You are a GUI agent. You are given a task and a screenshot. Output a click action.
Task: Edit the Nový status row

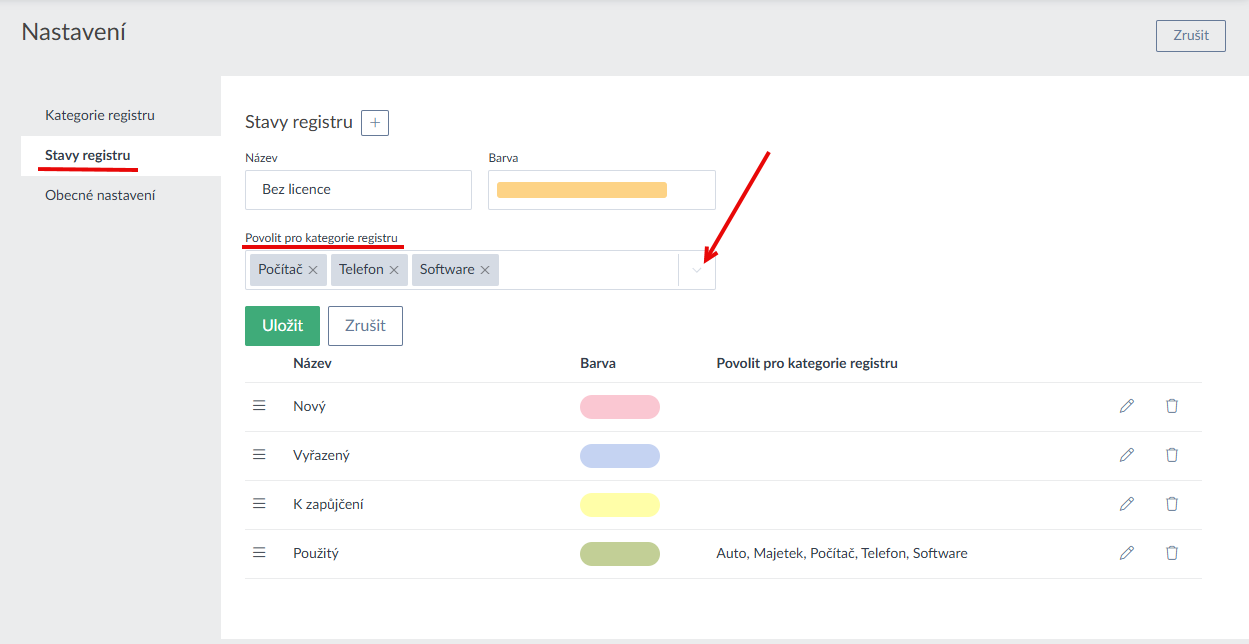(1127, 406)
